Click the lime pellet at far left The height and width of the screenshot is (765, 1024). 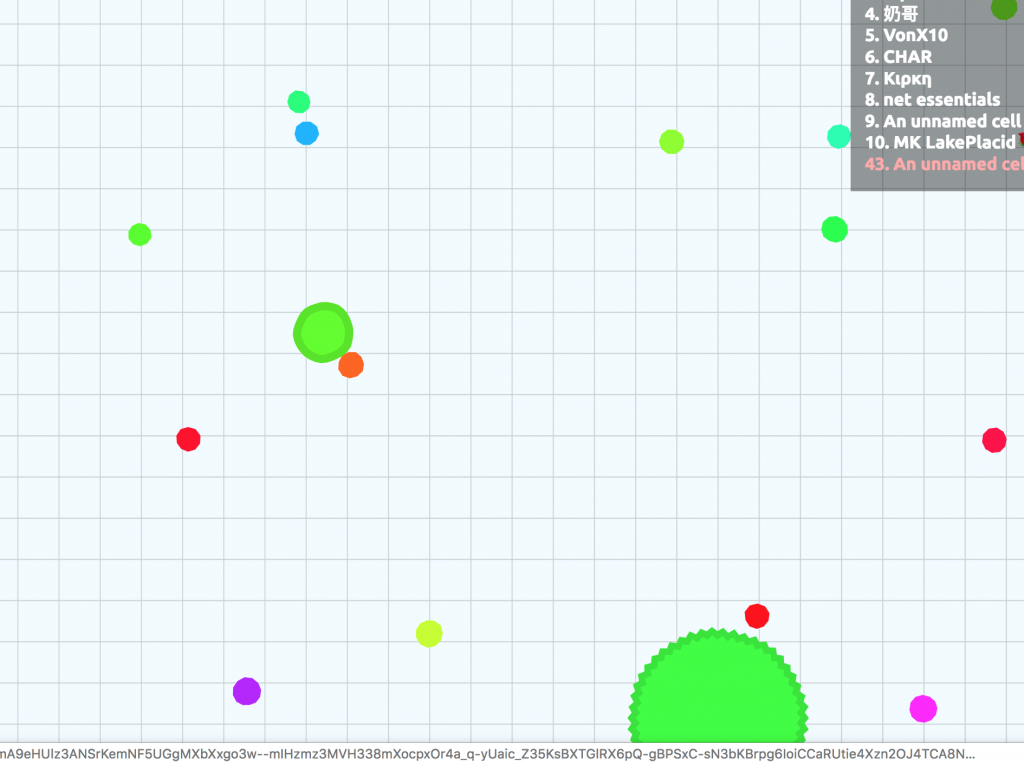click(140, 235)
